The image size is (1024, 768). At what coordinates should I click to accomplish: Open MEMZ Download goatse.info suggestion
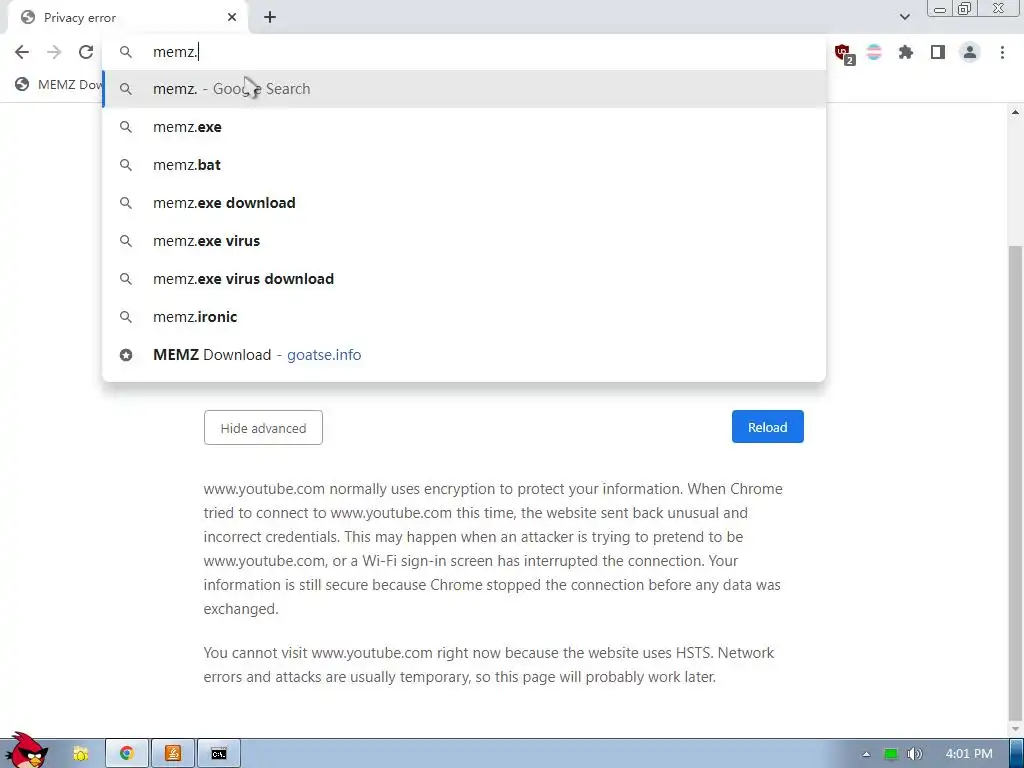pyautogui.click(x=464, y=355)
